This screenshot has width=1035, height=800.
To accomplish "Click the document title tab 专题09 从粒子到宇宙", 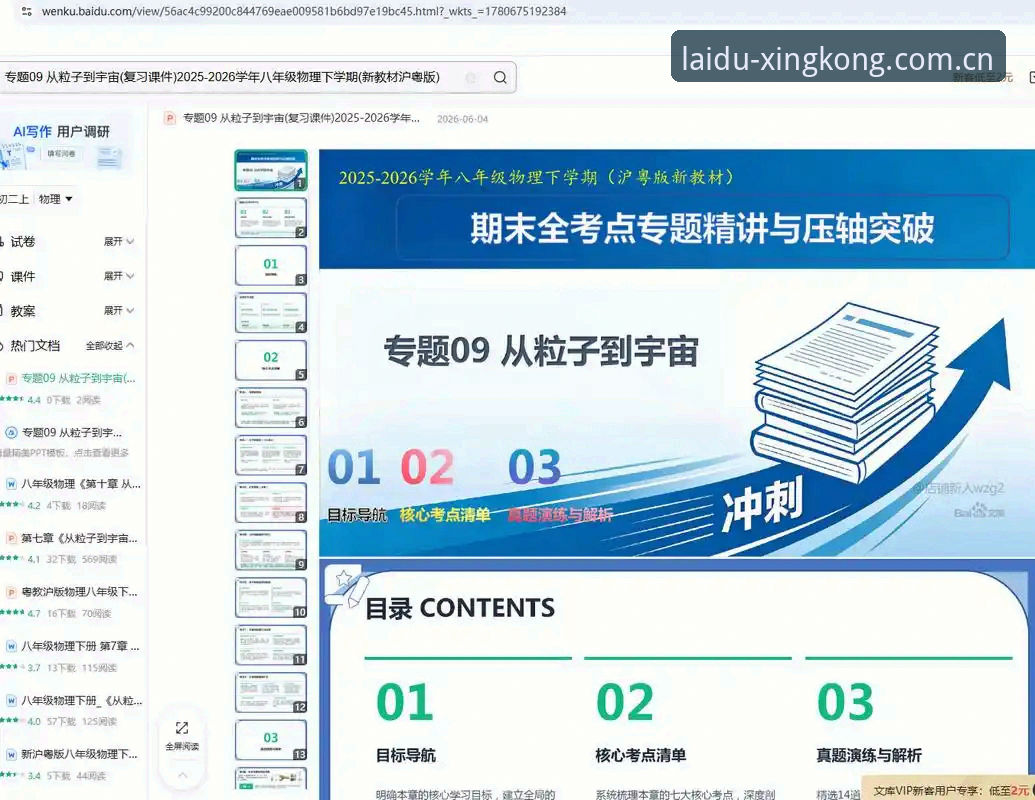I will point(301,118).
